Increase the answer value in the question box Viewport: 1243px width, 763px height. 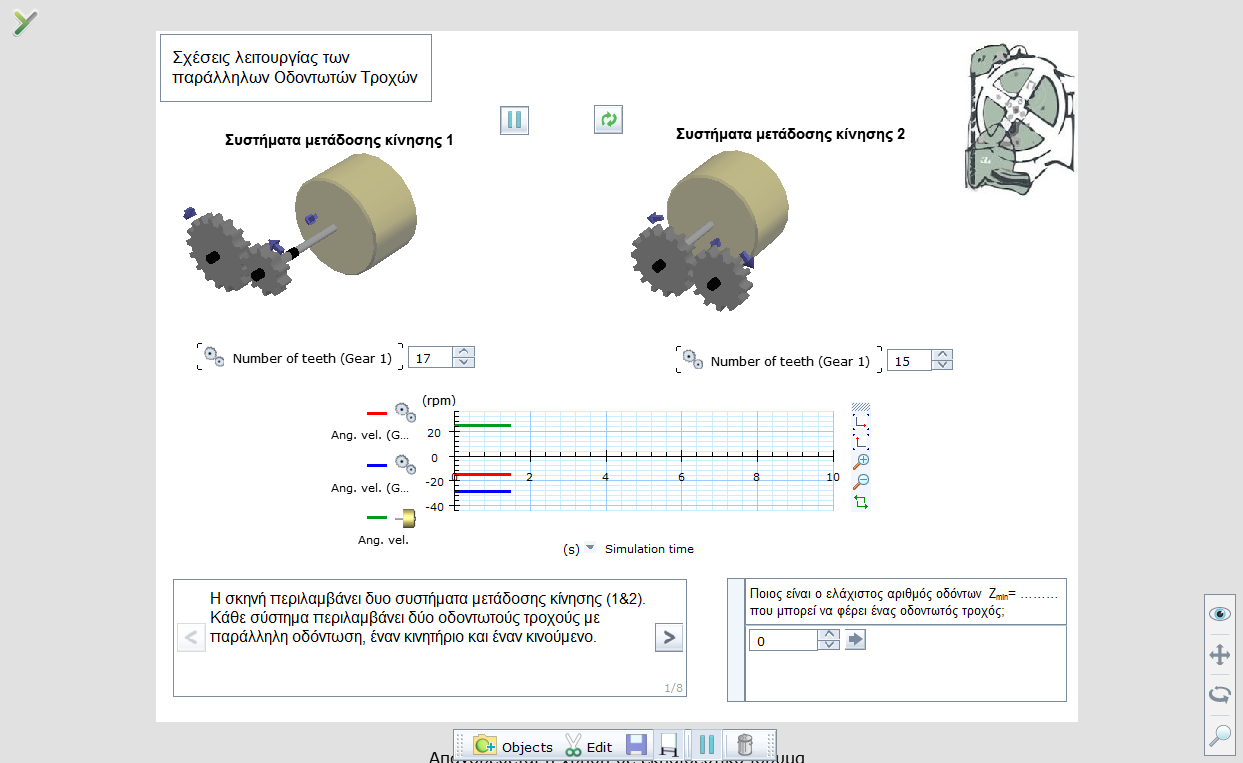(828, 634)
